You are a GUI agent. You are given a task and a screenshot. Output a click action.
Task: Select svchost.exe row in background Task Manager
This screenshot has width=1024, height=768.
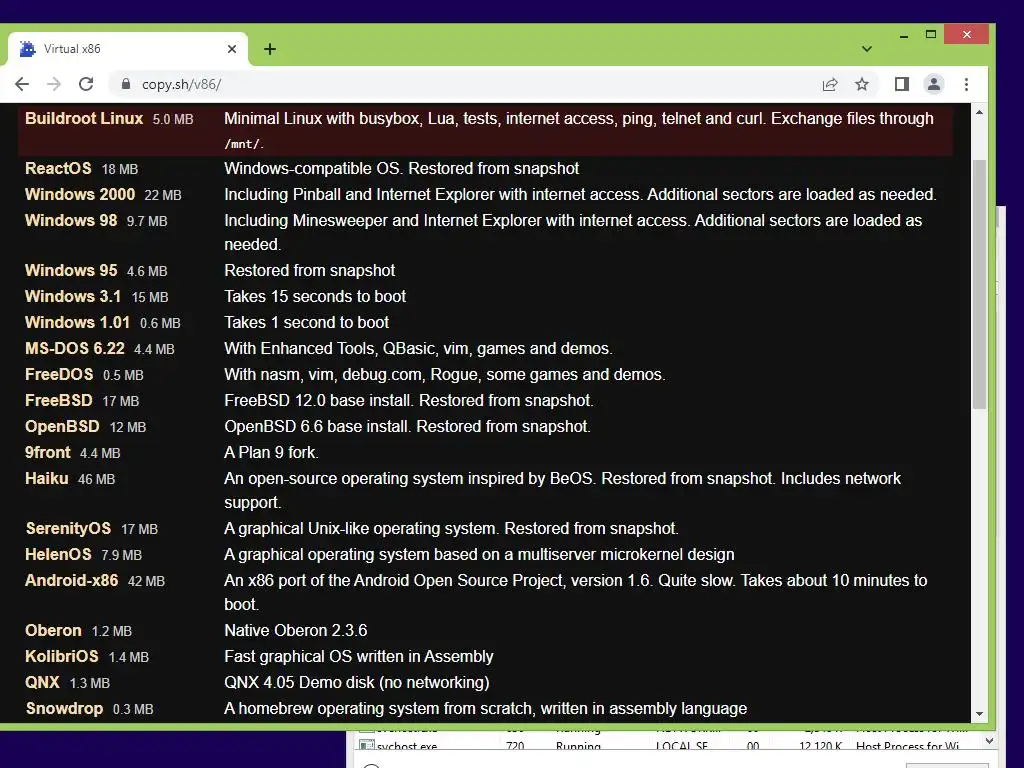click(666, 745)
